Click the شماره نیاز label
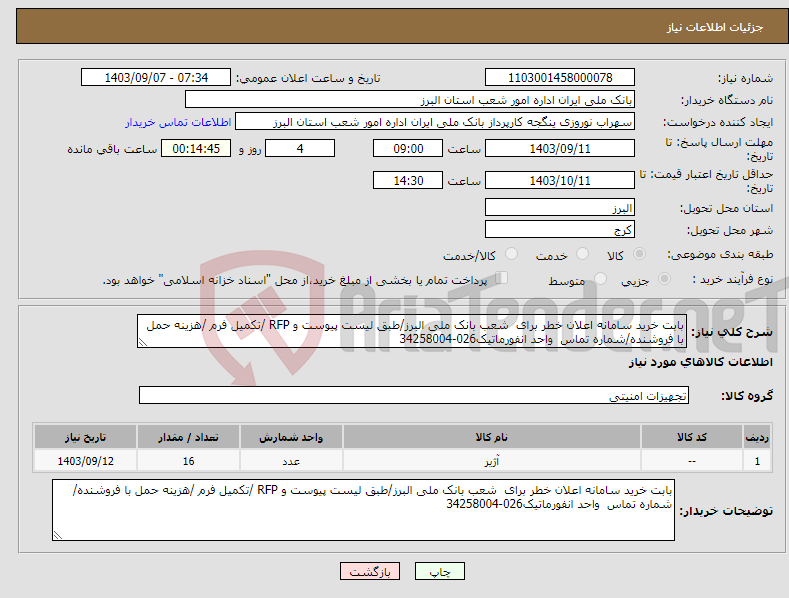 pos(745,78)
